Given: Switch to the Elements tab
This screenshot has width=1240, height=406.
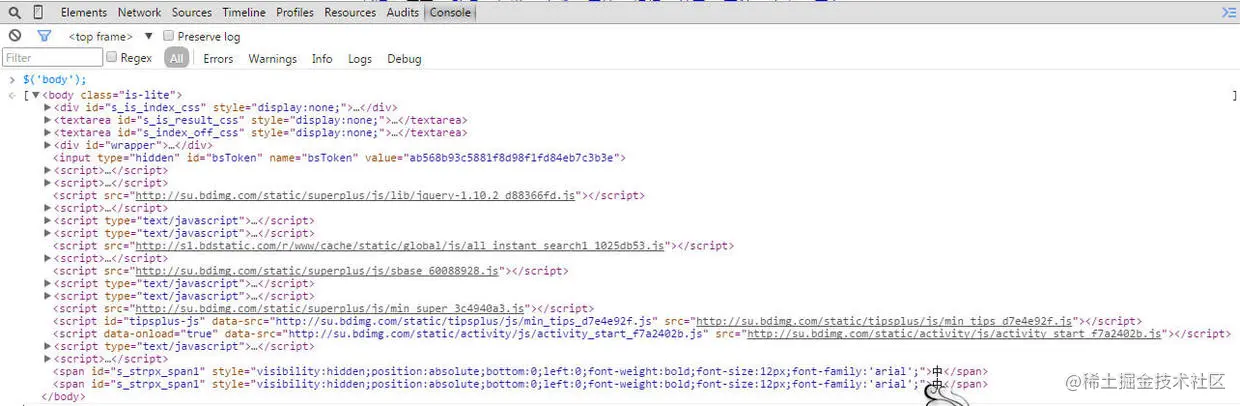Looking at the screenshot, I should (84, 13).
